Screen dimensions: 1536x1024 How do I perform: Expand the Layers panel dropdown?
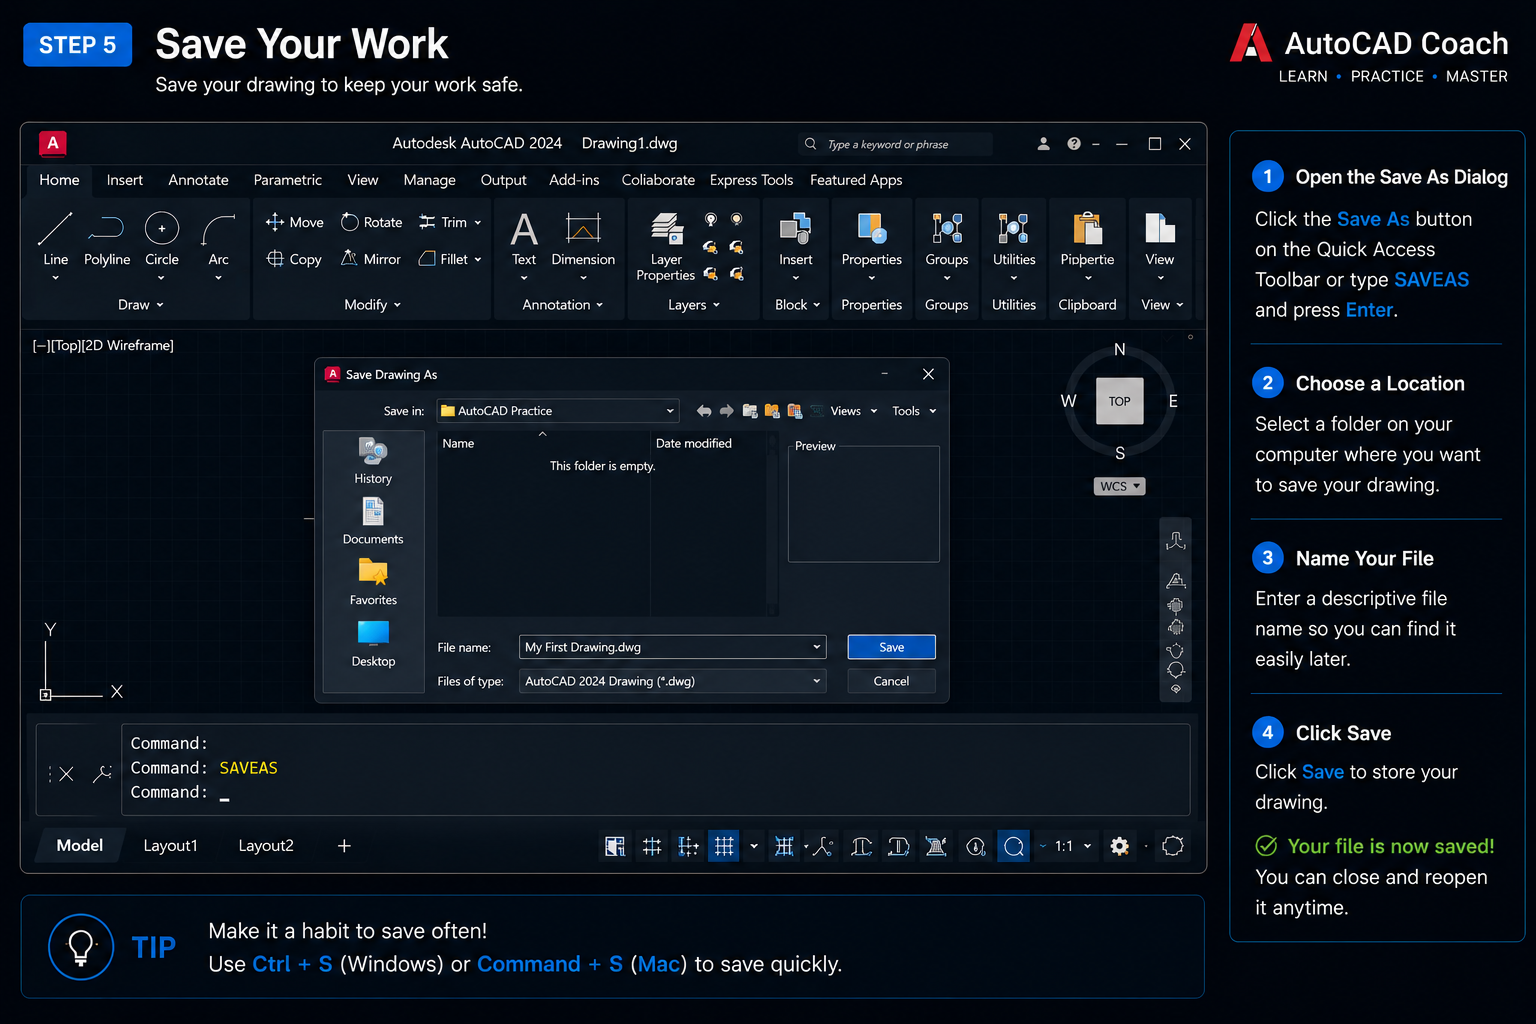point(694,305)
